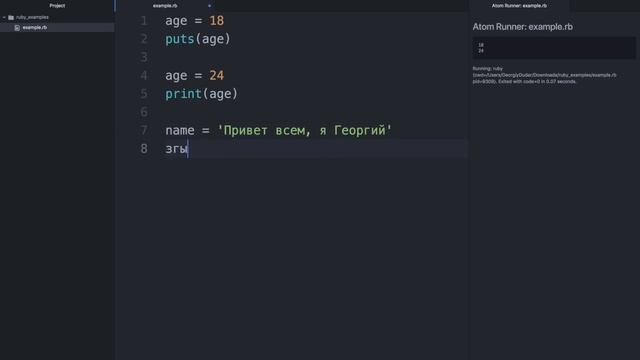The image size is (640, 360).
Task: Click the modified dot on example.rb tab
Action: tap(209, 6)
